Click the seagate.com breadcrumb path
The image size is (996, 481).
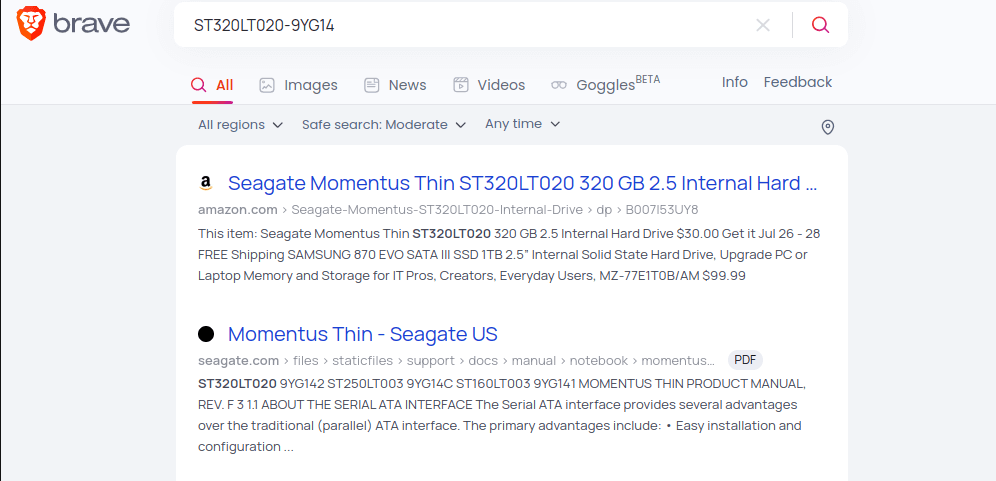coord(456,361)
